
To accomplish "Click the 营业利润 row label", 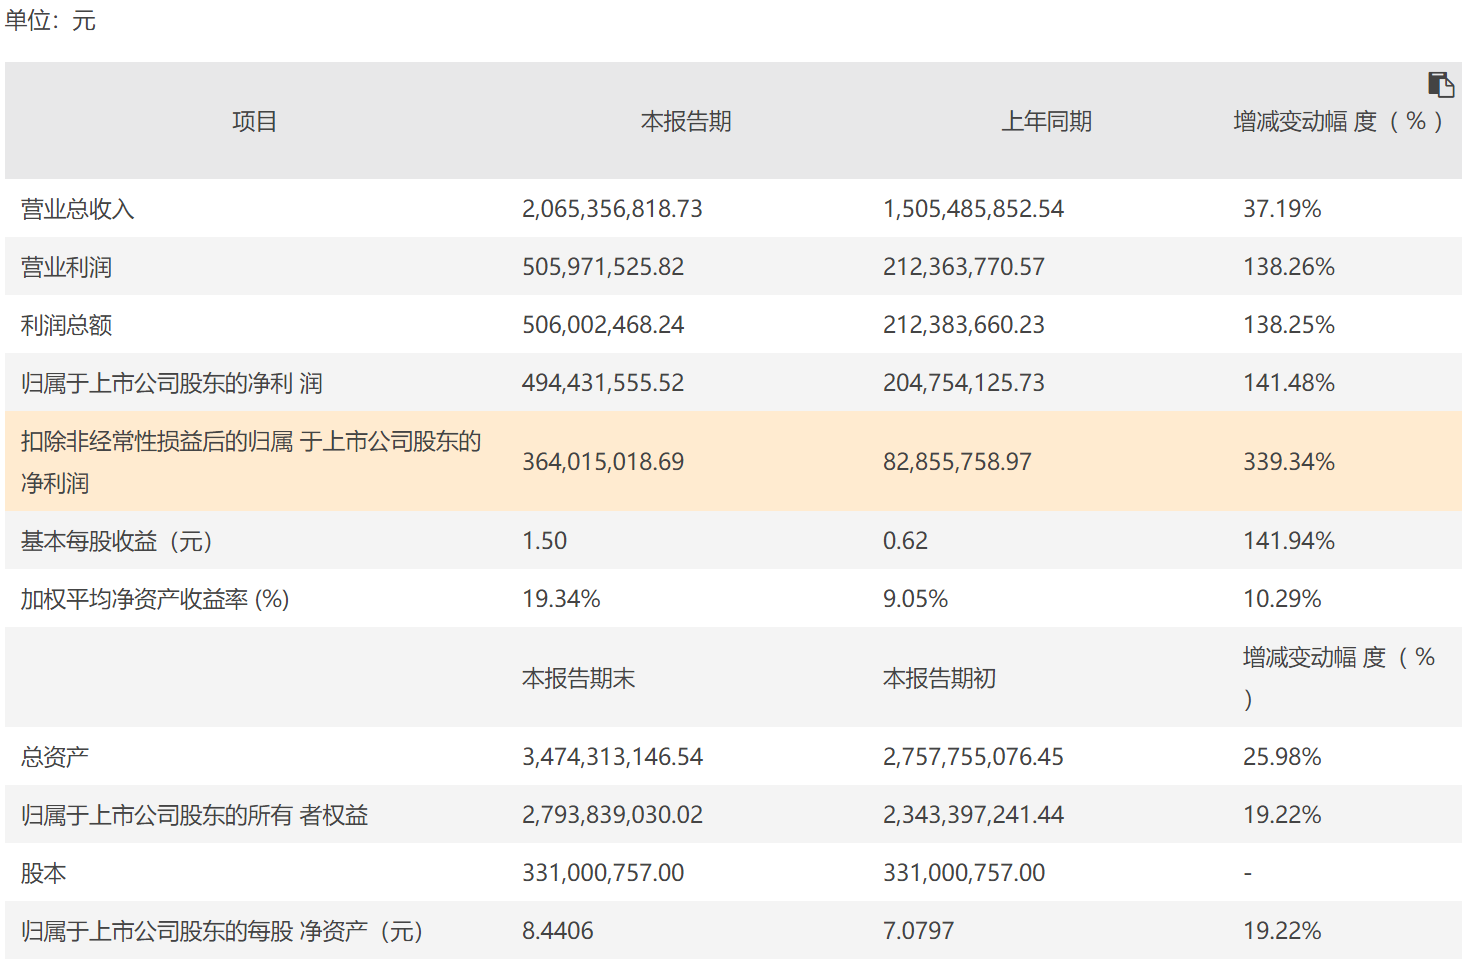I will (x=66, y=267).
